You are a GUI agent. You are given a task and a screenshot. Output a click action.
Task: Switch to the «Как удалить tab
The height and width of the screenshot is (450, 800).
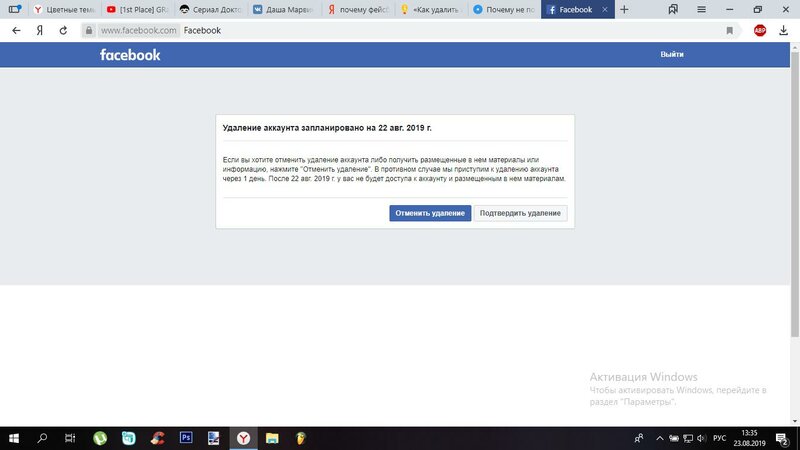(431, 9)
